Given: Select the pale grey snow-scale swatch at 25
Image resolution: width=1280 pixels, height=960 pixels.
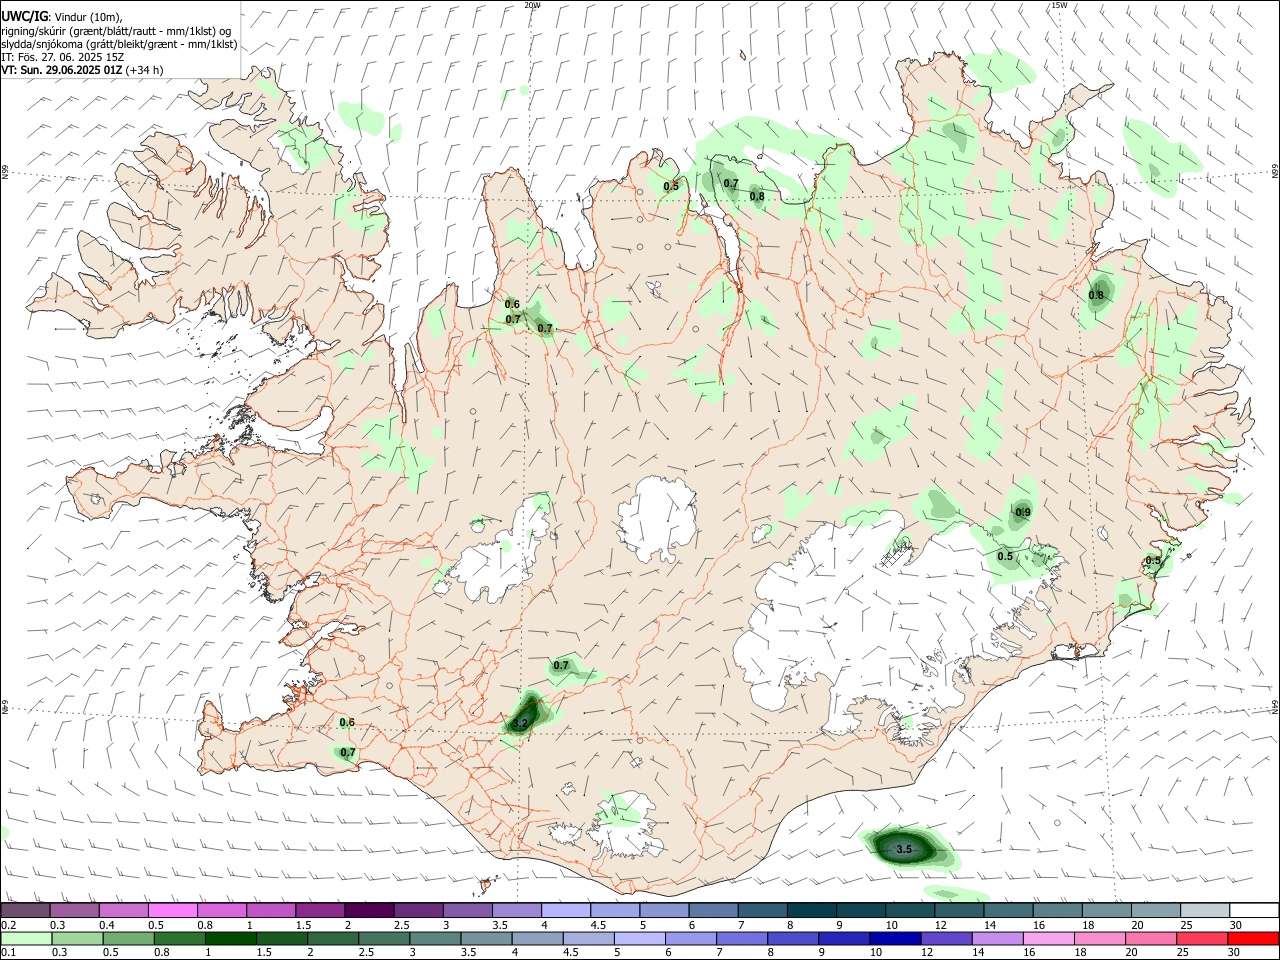Looking at the screenshot, I should coord(1204,911).
